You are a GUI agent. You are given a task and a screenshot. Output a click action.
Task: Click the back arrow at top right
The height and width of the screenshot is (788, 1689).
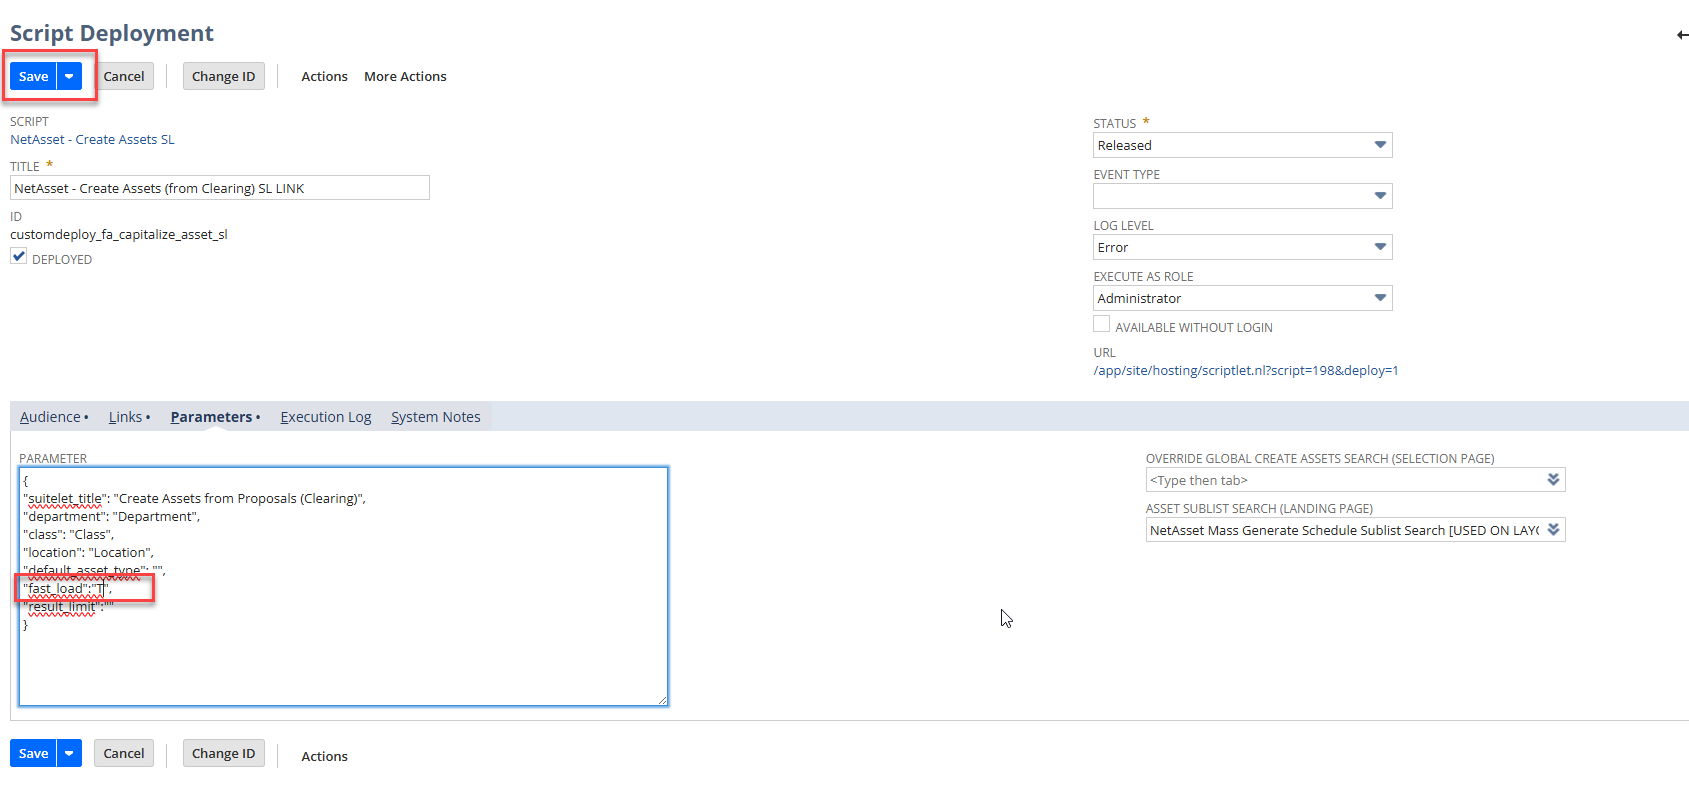1682,35
